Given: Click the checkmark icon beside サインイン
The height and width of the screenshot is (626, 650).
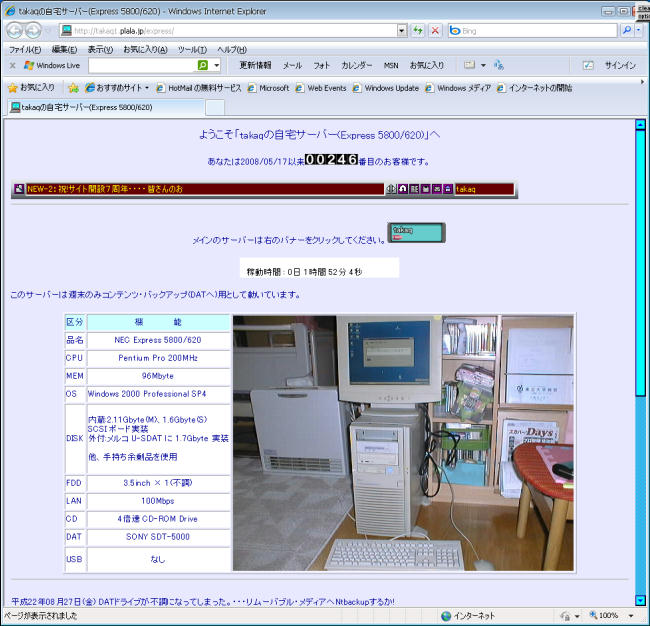Looking at the screenshot, I should coord(588,65).
